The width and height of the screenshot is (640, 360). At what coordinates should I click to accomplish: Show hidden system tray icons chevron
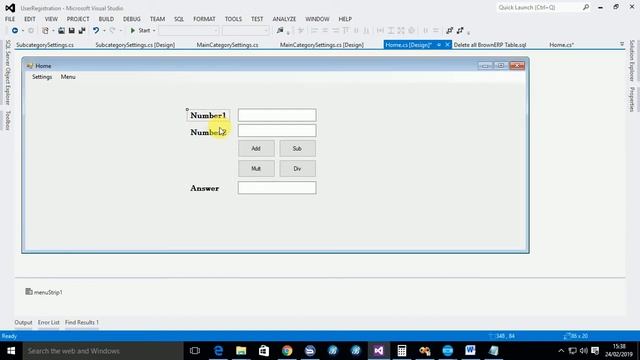click(561, 351)
